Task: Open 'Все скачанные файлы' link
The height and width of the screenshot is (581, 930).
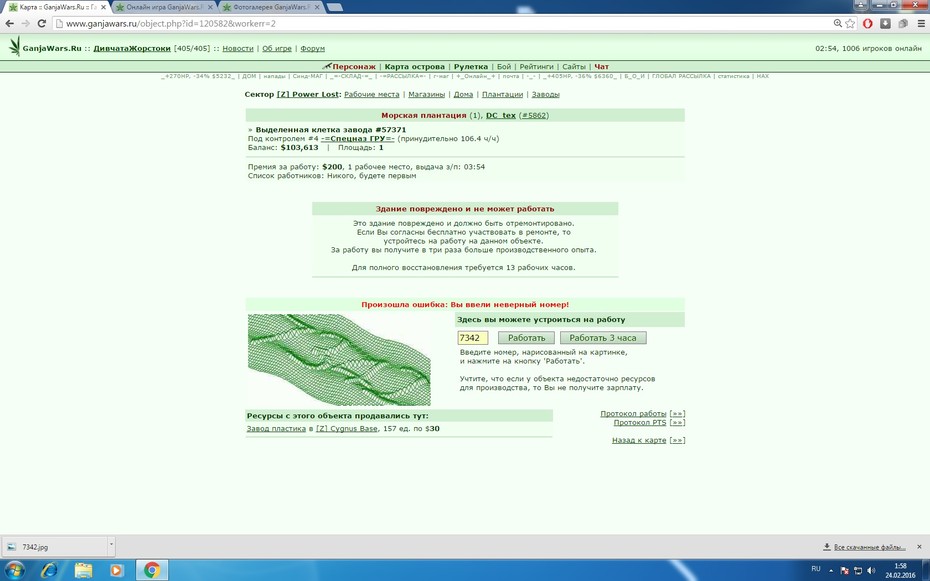Action: 869,547
